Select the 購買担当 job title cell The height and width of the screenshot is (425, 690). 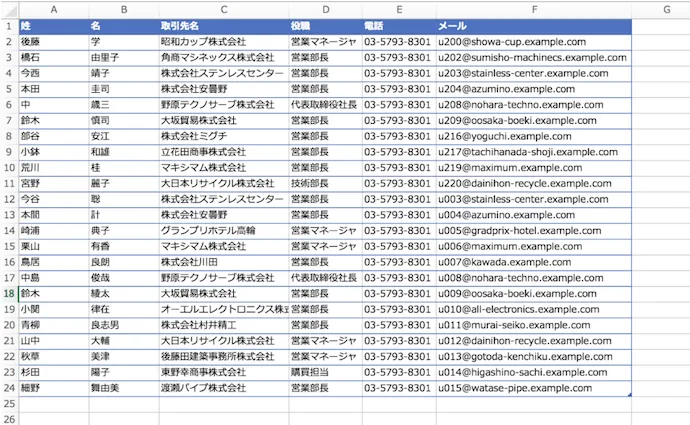[x=325, y=372]
